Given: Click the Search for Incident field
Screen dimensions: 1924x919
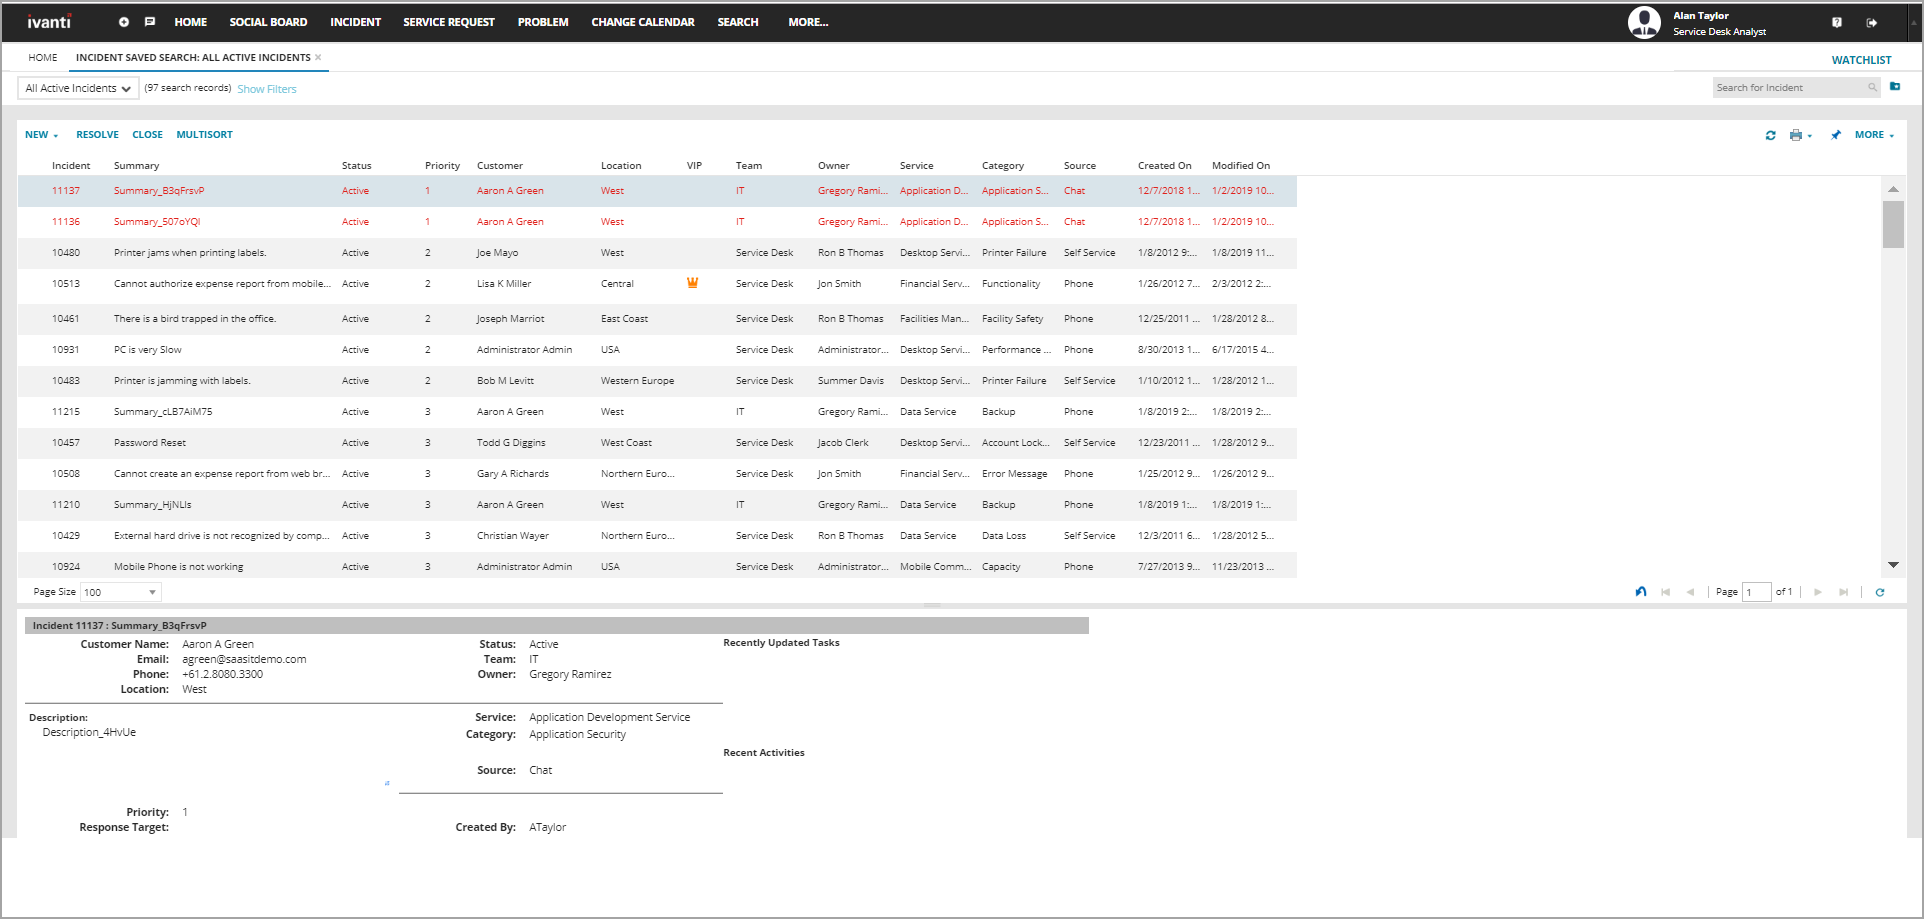Looking at the screenshot, I should tap(1789, 88).
